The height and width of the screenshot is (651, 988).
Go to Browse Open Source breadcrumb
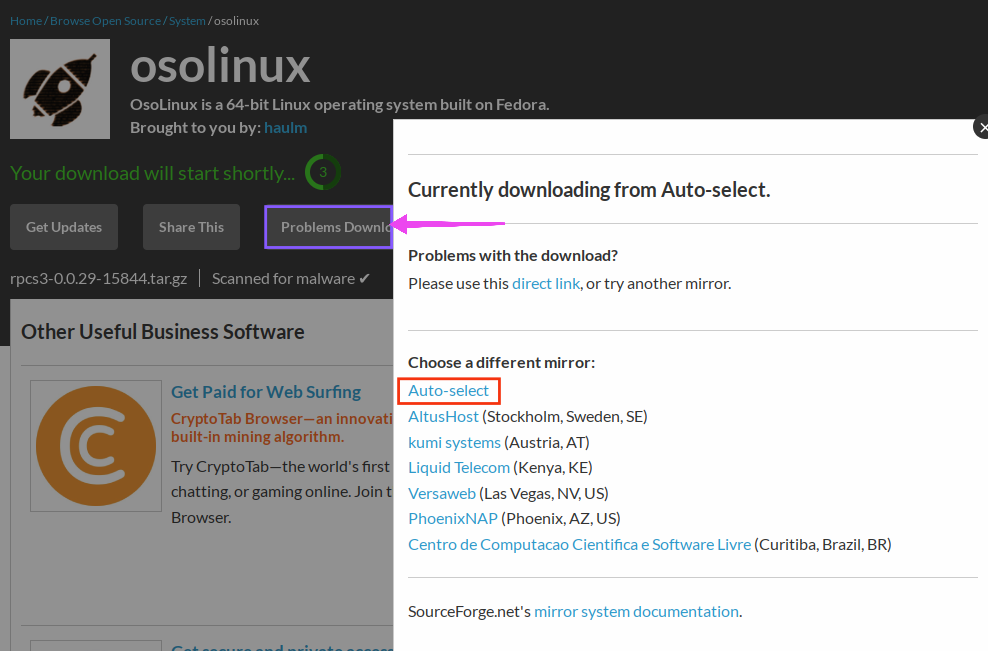click(105, 21)
